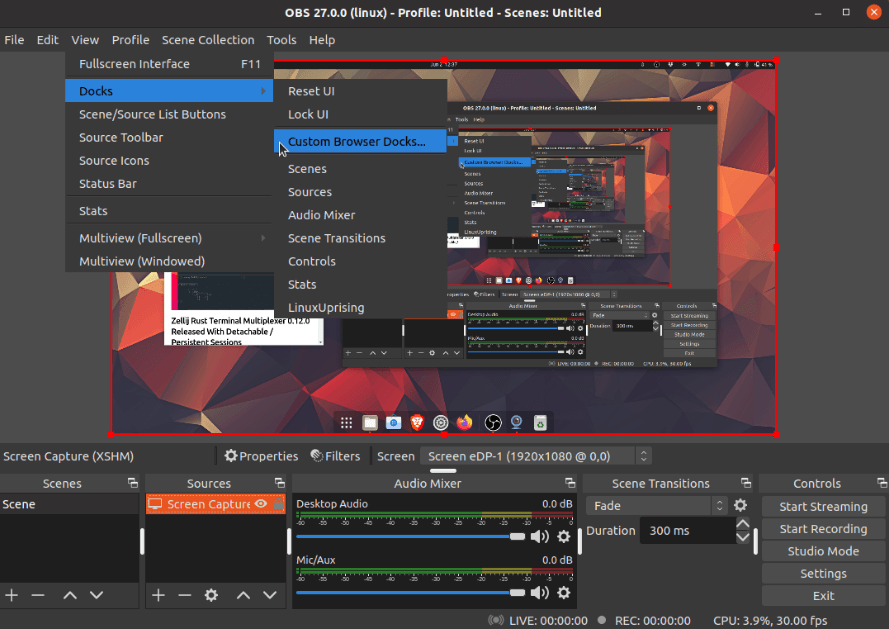Undock the Scene Transitions panel with its float icon
Screen dimensions: 889x629
click(x=746, y=483)
